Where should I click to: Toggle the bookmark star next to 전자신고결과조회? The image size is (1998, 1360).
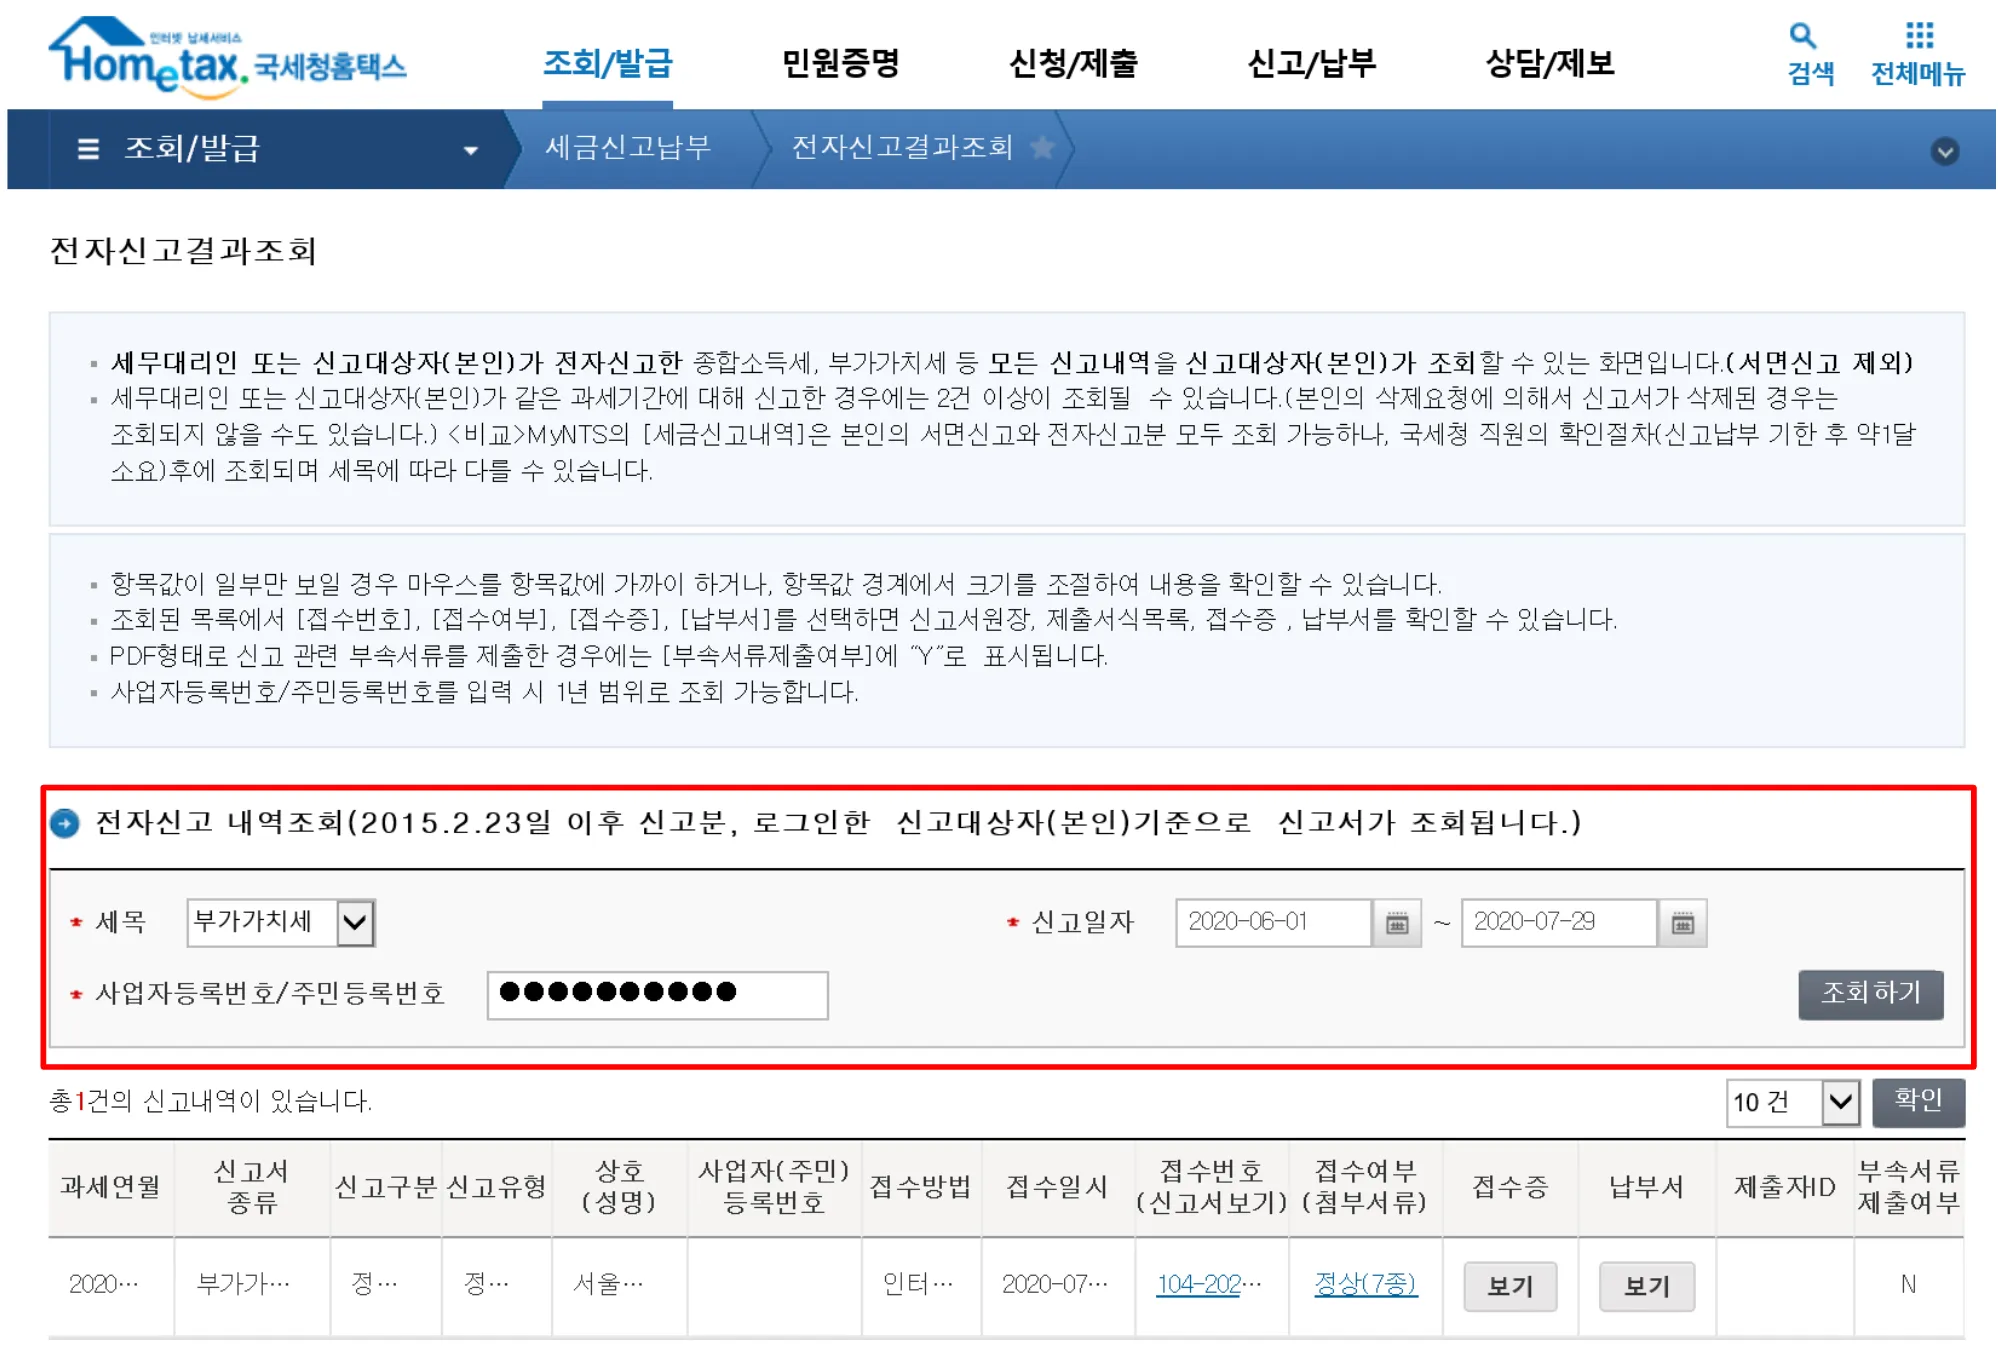point(1044,148)
